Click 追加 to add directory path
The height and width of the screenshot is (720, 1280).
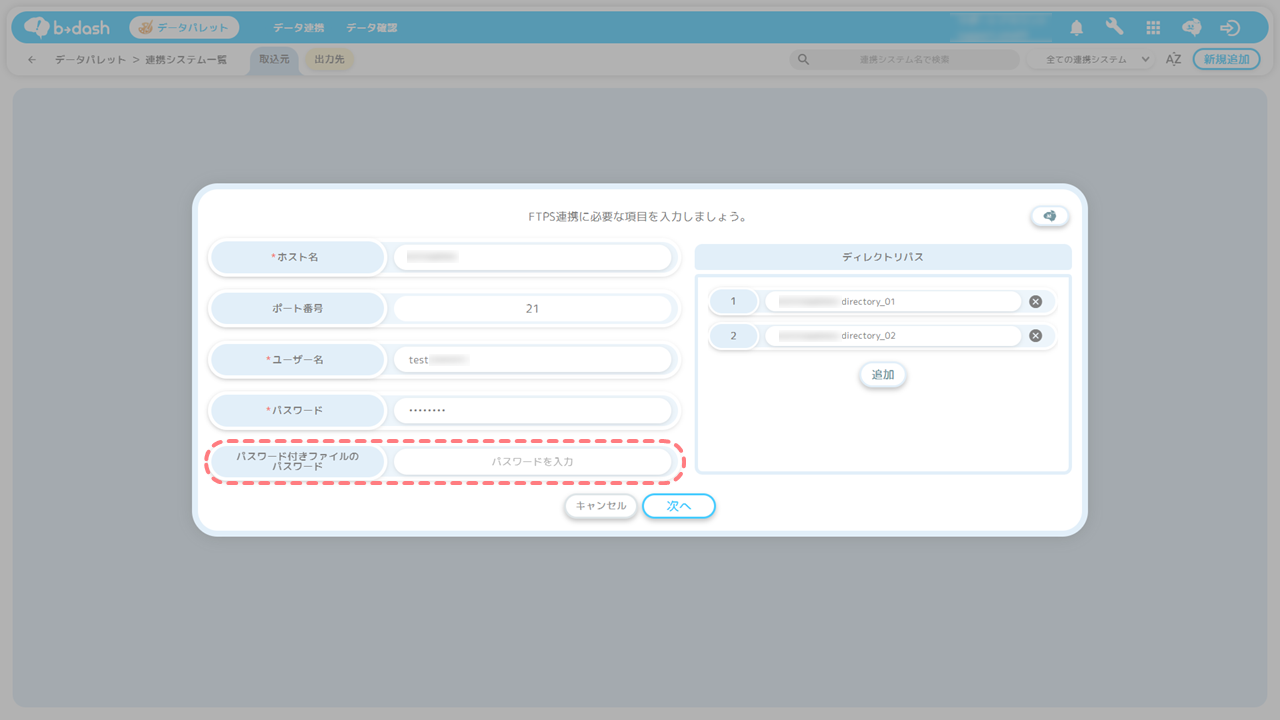882,375
